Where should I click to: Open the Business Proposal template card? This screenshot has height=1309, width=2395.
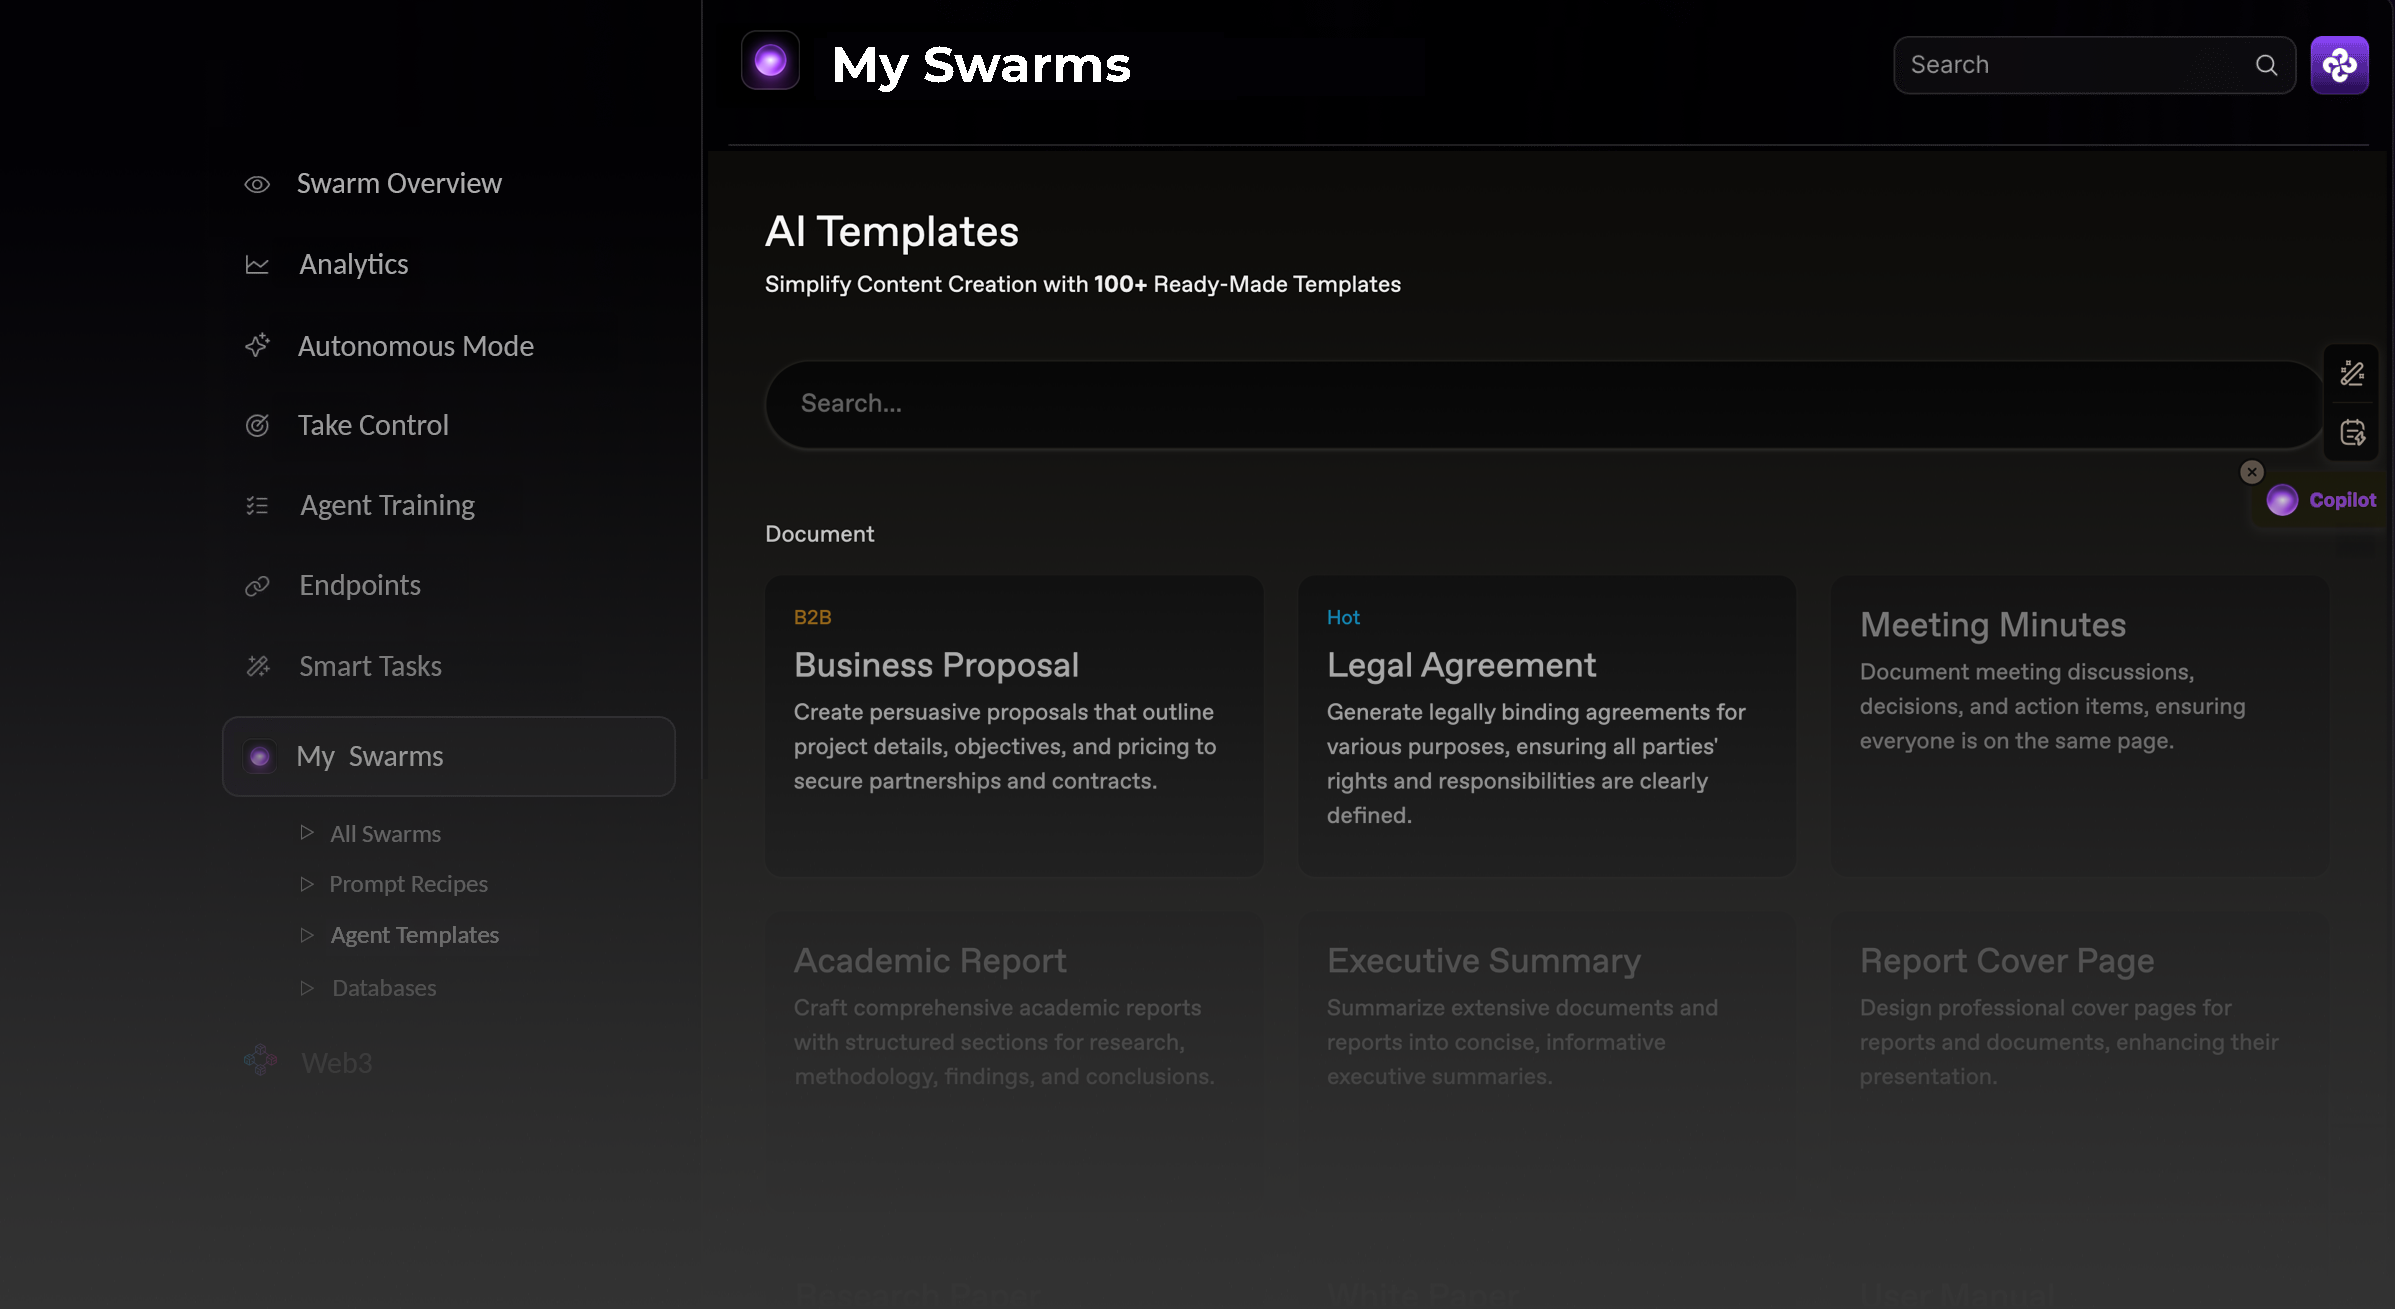[1014, 726]
